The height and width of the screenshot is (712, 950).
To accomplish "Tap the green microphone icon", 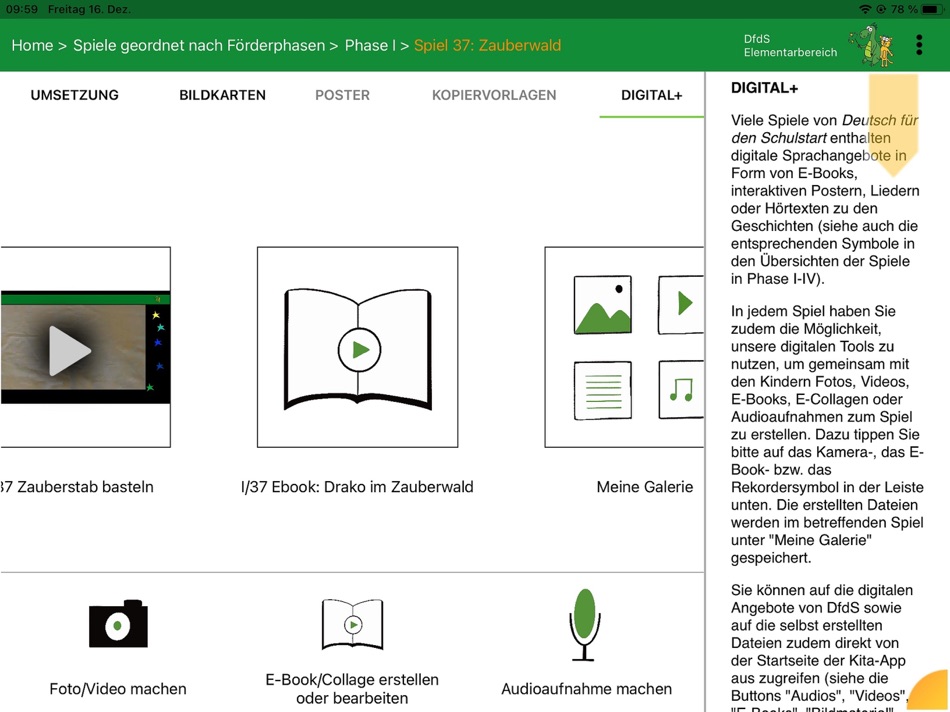I will pos(585,625).
